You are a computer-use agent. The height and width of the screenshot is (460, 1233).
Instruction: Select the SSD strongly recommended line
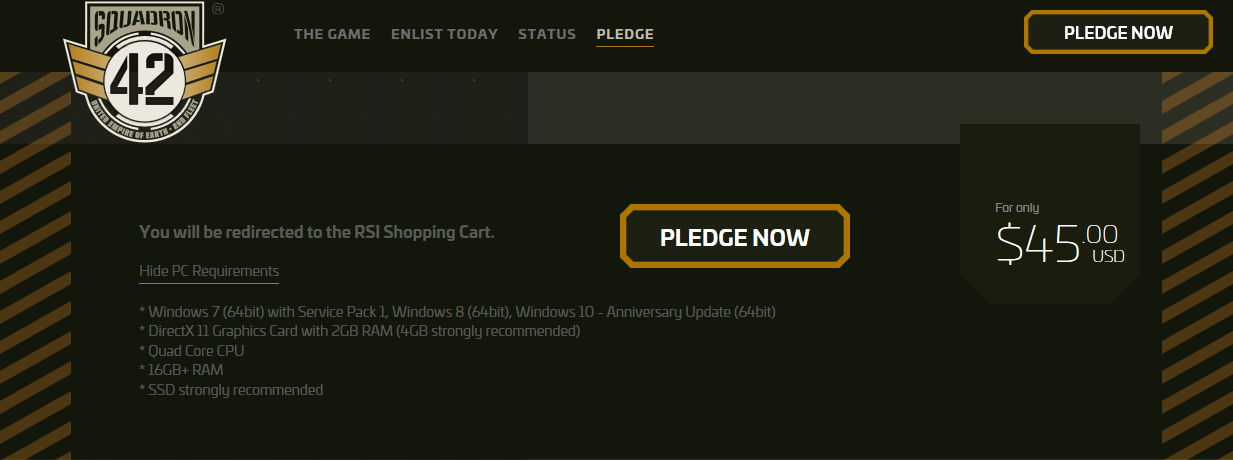tap(231, 390)
